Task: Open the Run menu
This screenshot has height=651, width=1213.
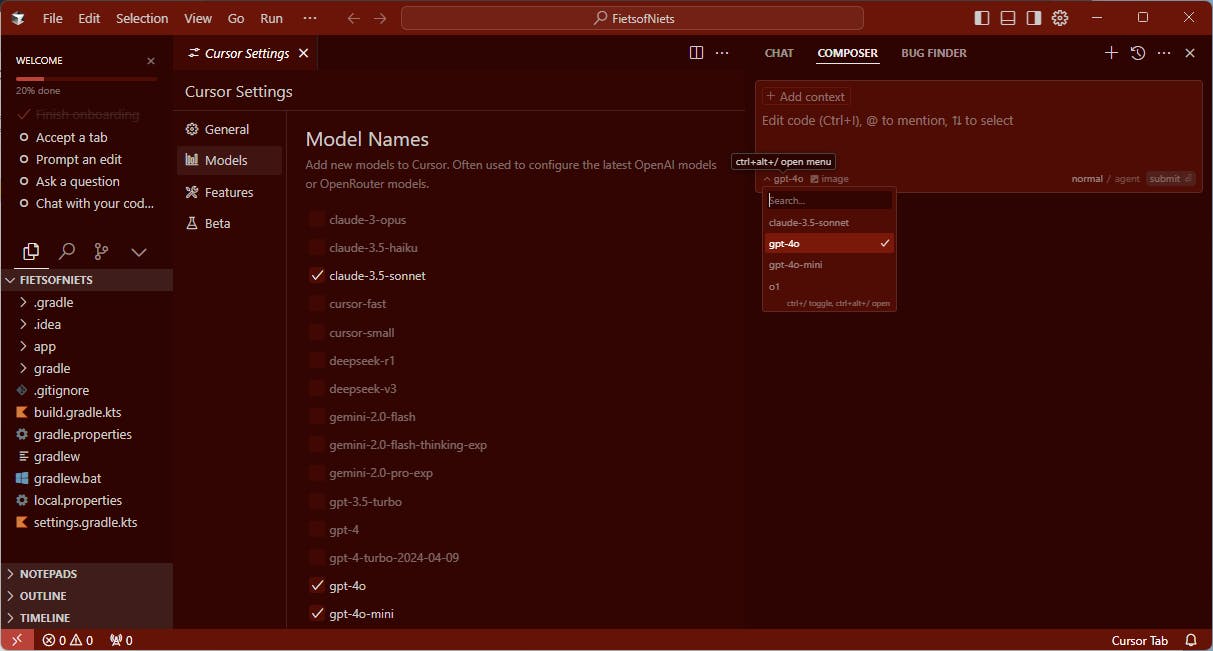Action: point(271,18)
